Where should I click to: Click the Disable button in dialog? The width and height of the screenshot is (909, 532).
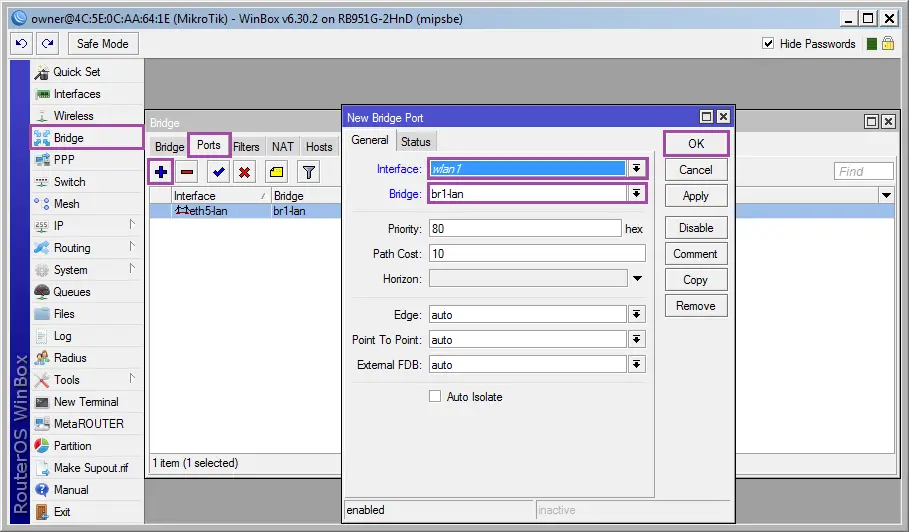(696, 228)
